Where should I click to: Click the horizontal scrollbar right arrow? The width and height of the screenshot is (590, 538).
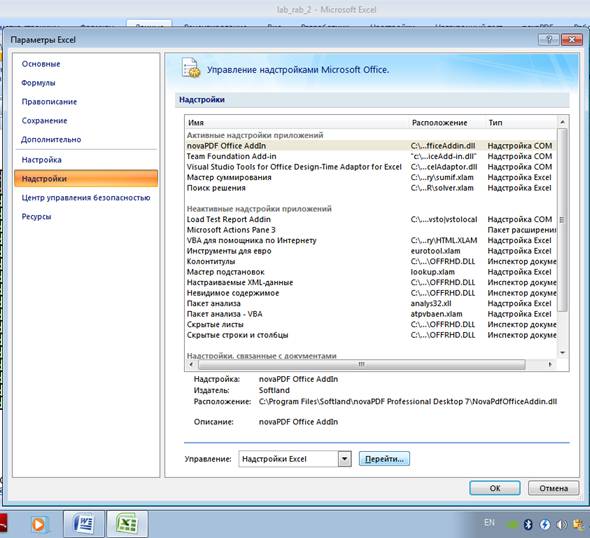(550, 364)
